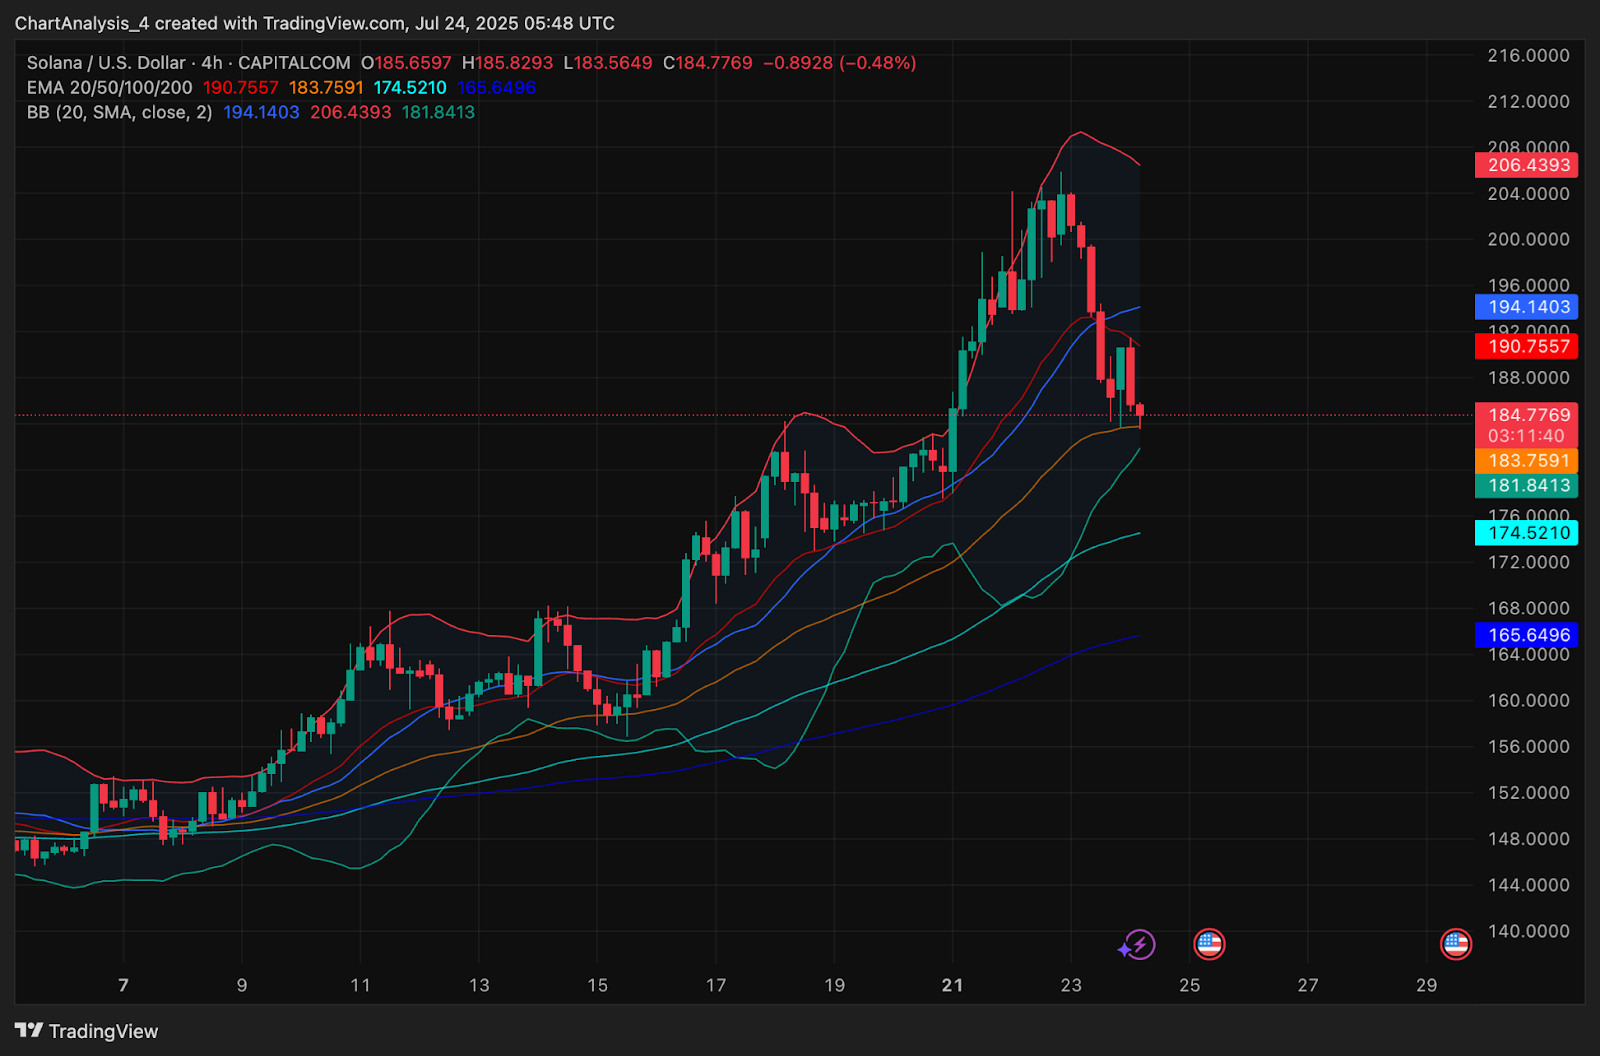This screenshot has width=1600, height=1056.
Task: Click the blue 194.1403 price label
Action: [x=1526, y=307]
